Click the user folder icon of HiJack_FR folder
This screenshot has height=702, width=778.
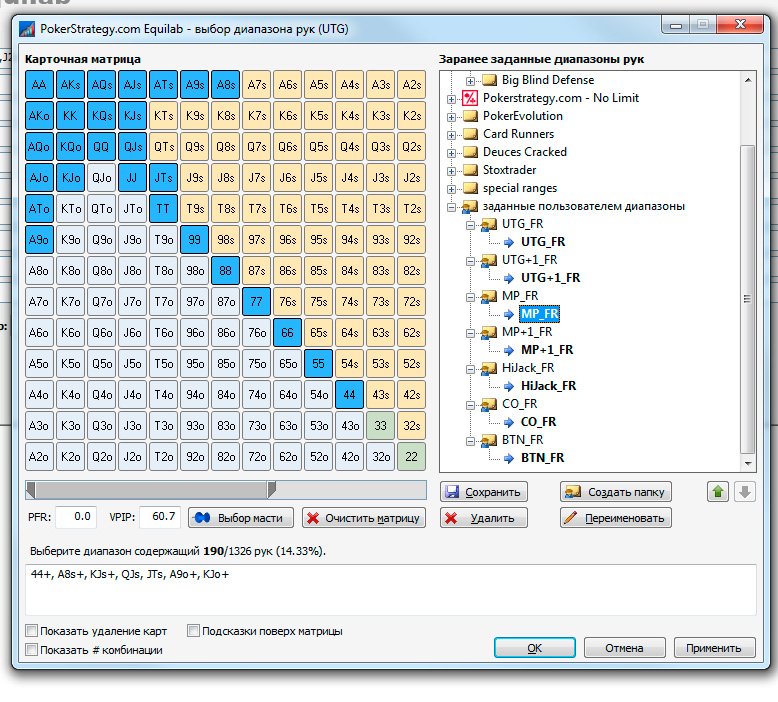[x=489, y=368]
